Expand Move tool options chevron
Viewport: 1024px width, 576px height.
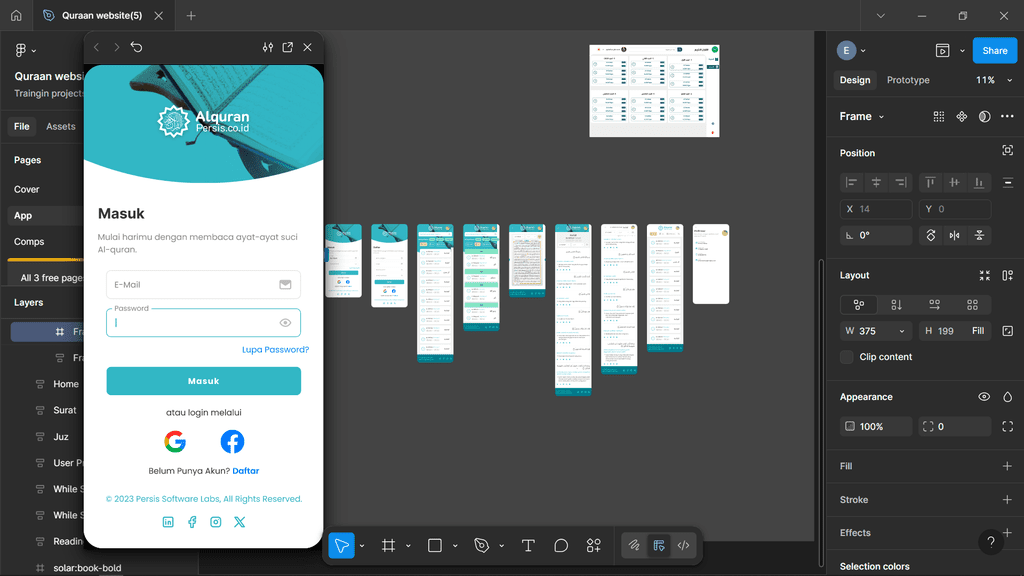click(x=362, y=546)
